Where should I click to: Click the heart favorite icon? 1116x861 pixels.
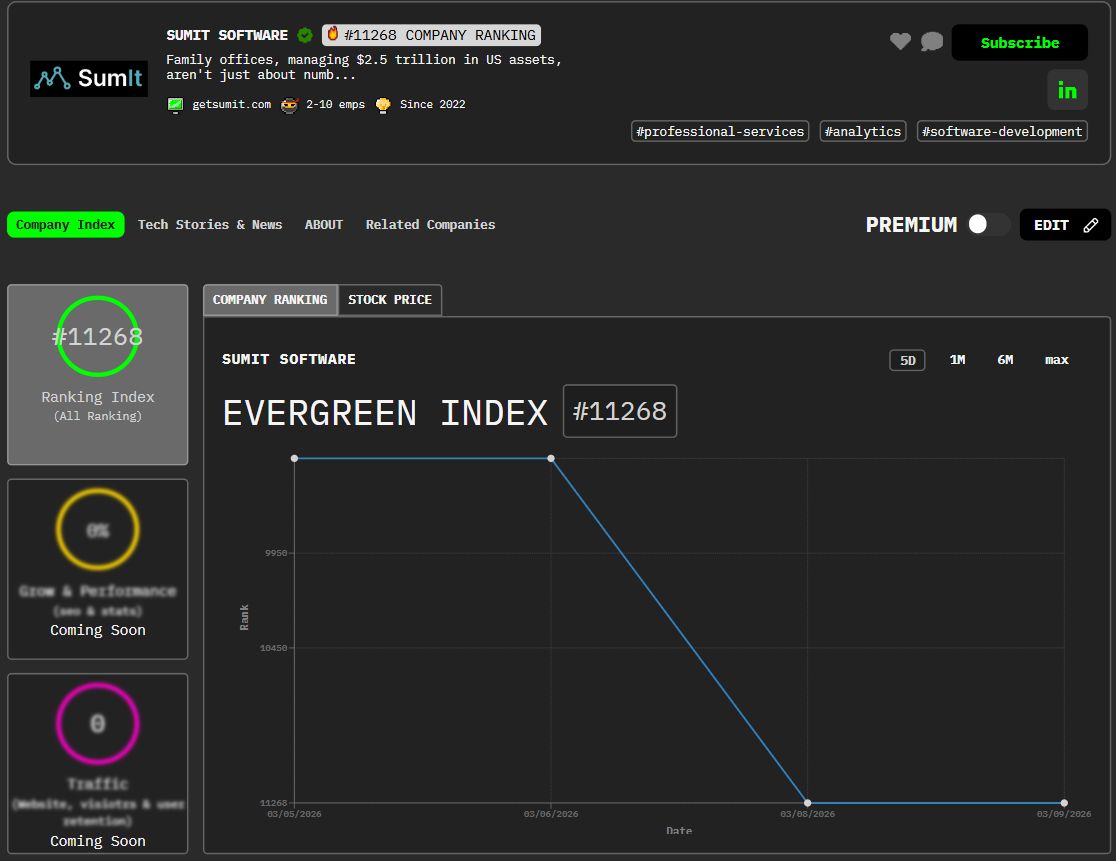pyautogui.click(x=900, y=41)
